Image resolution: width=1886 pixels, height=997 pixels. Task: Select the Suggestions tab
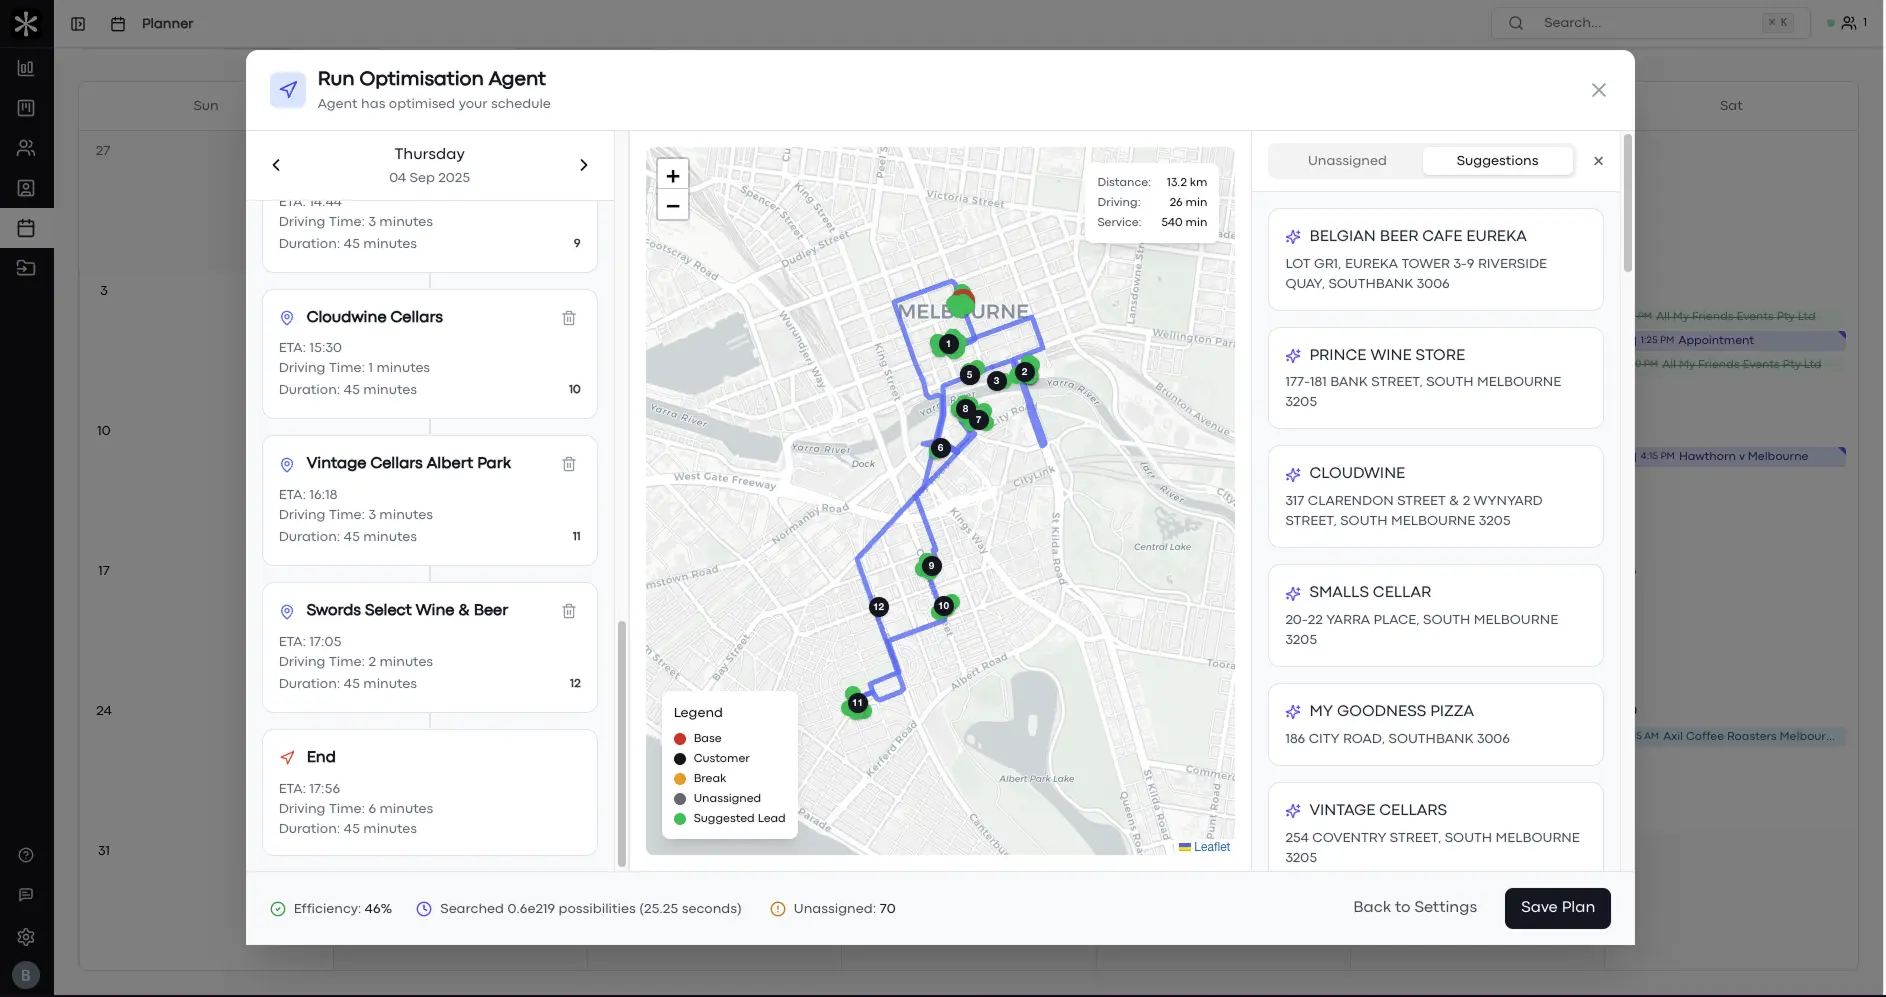(1497, 161)
